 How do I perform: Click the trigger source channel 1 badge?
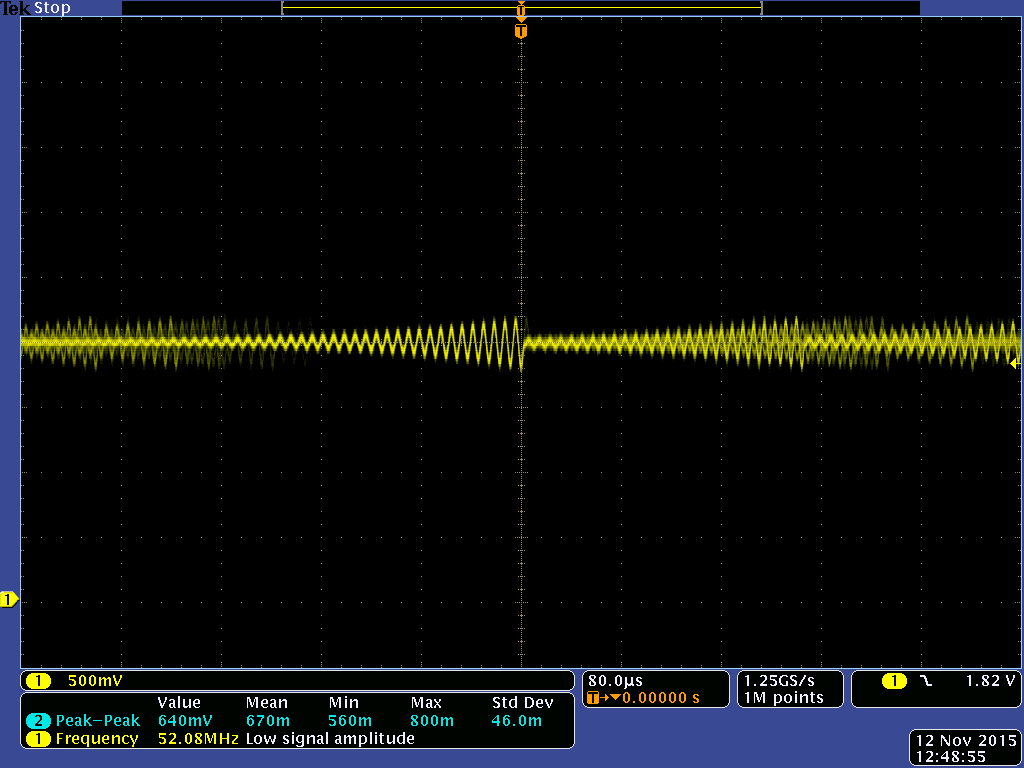point(894,681)
